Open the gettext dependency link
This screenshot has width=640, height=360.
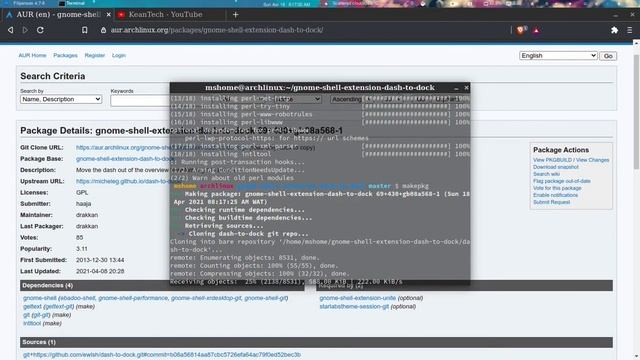[x=32, y=307]
